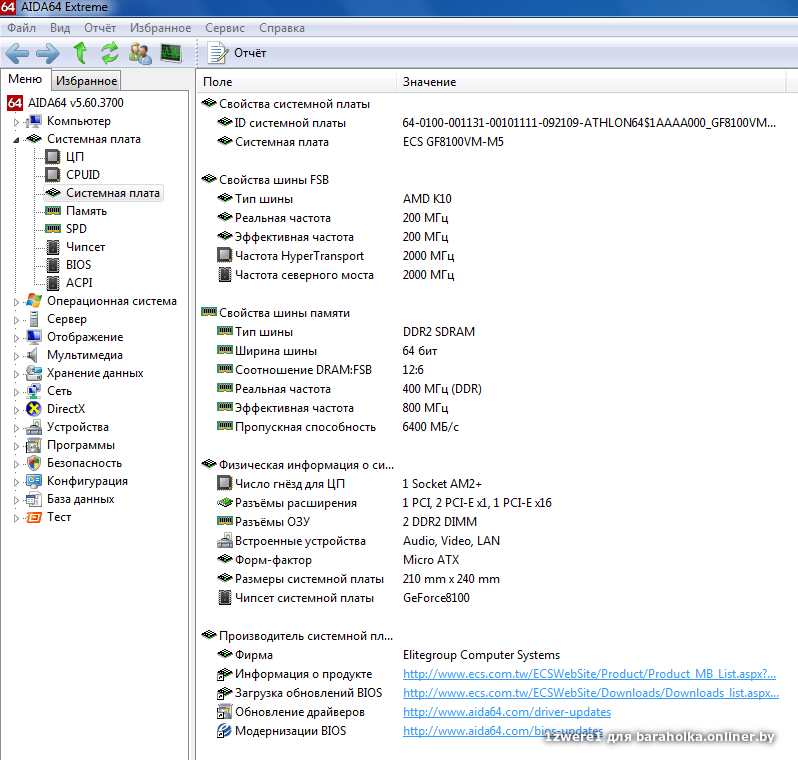Open the Файл menu

pos(21,28)
